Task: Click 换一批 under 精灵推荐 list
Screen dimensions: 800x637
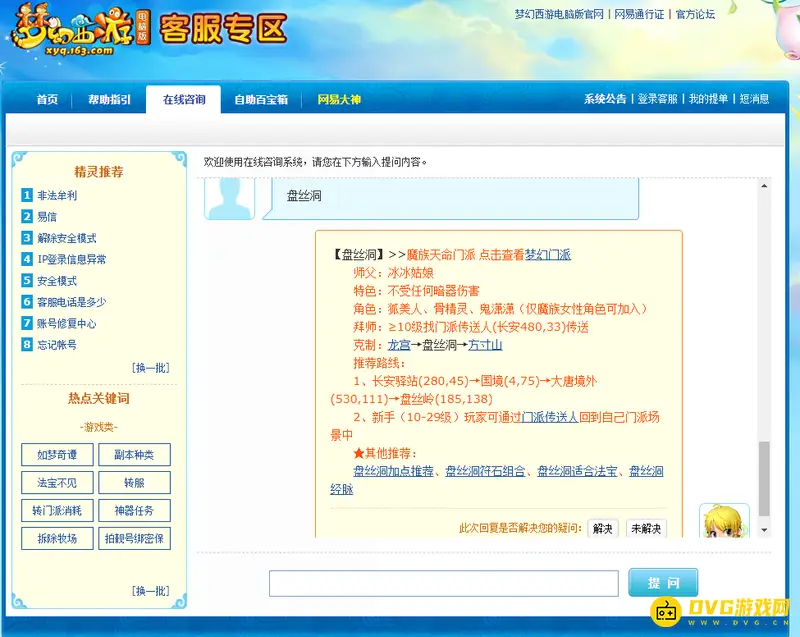Action: pos(151,368)
